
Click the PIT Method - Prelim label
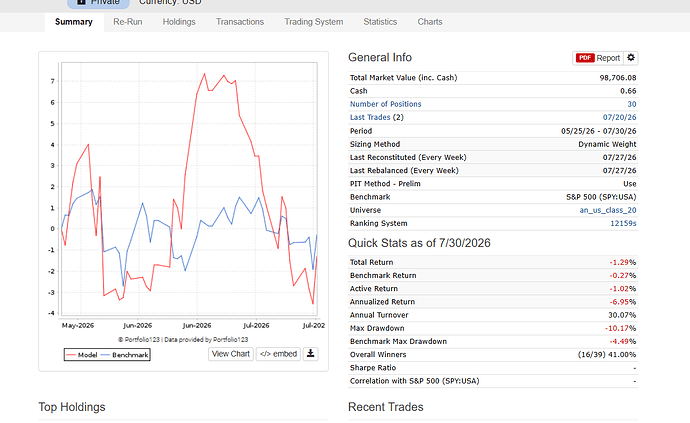pos(385,184)
